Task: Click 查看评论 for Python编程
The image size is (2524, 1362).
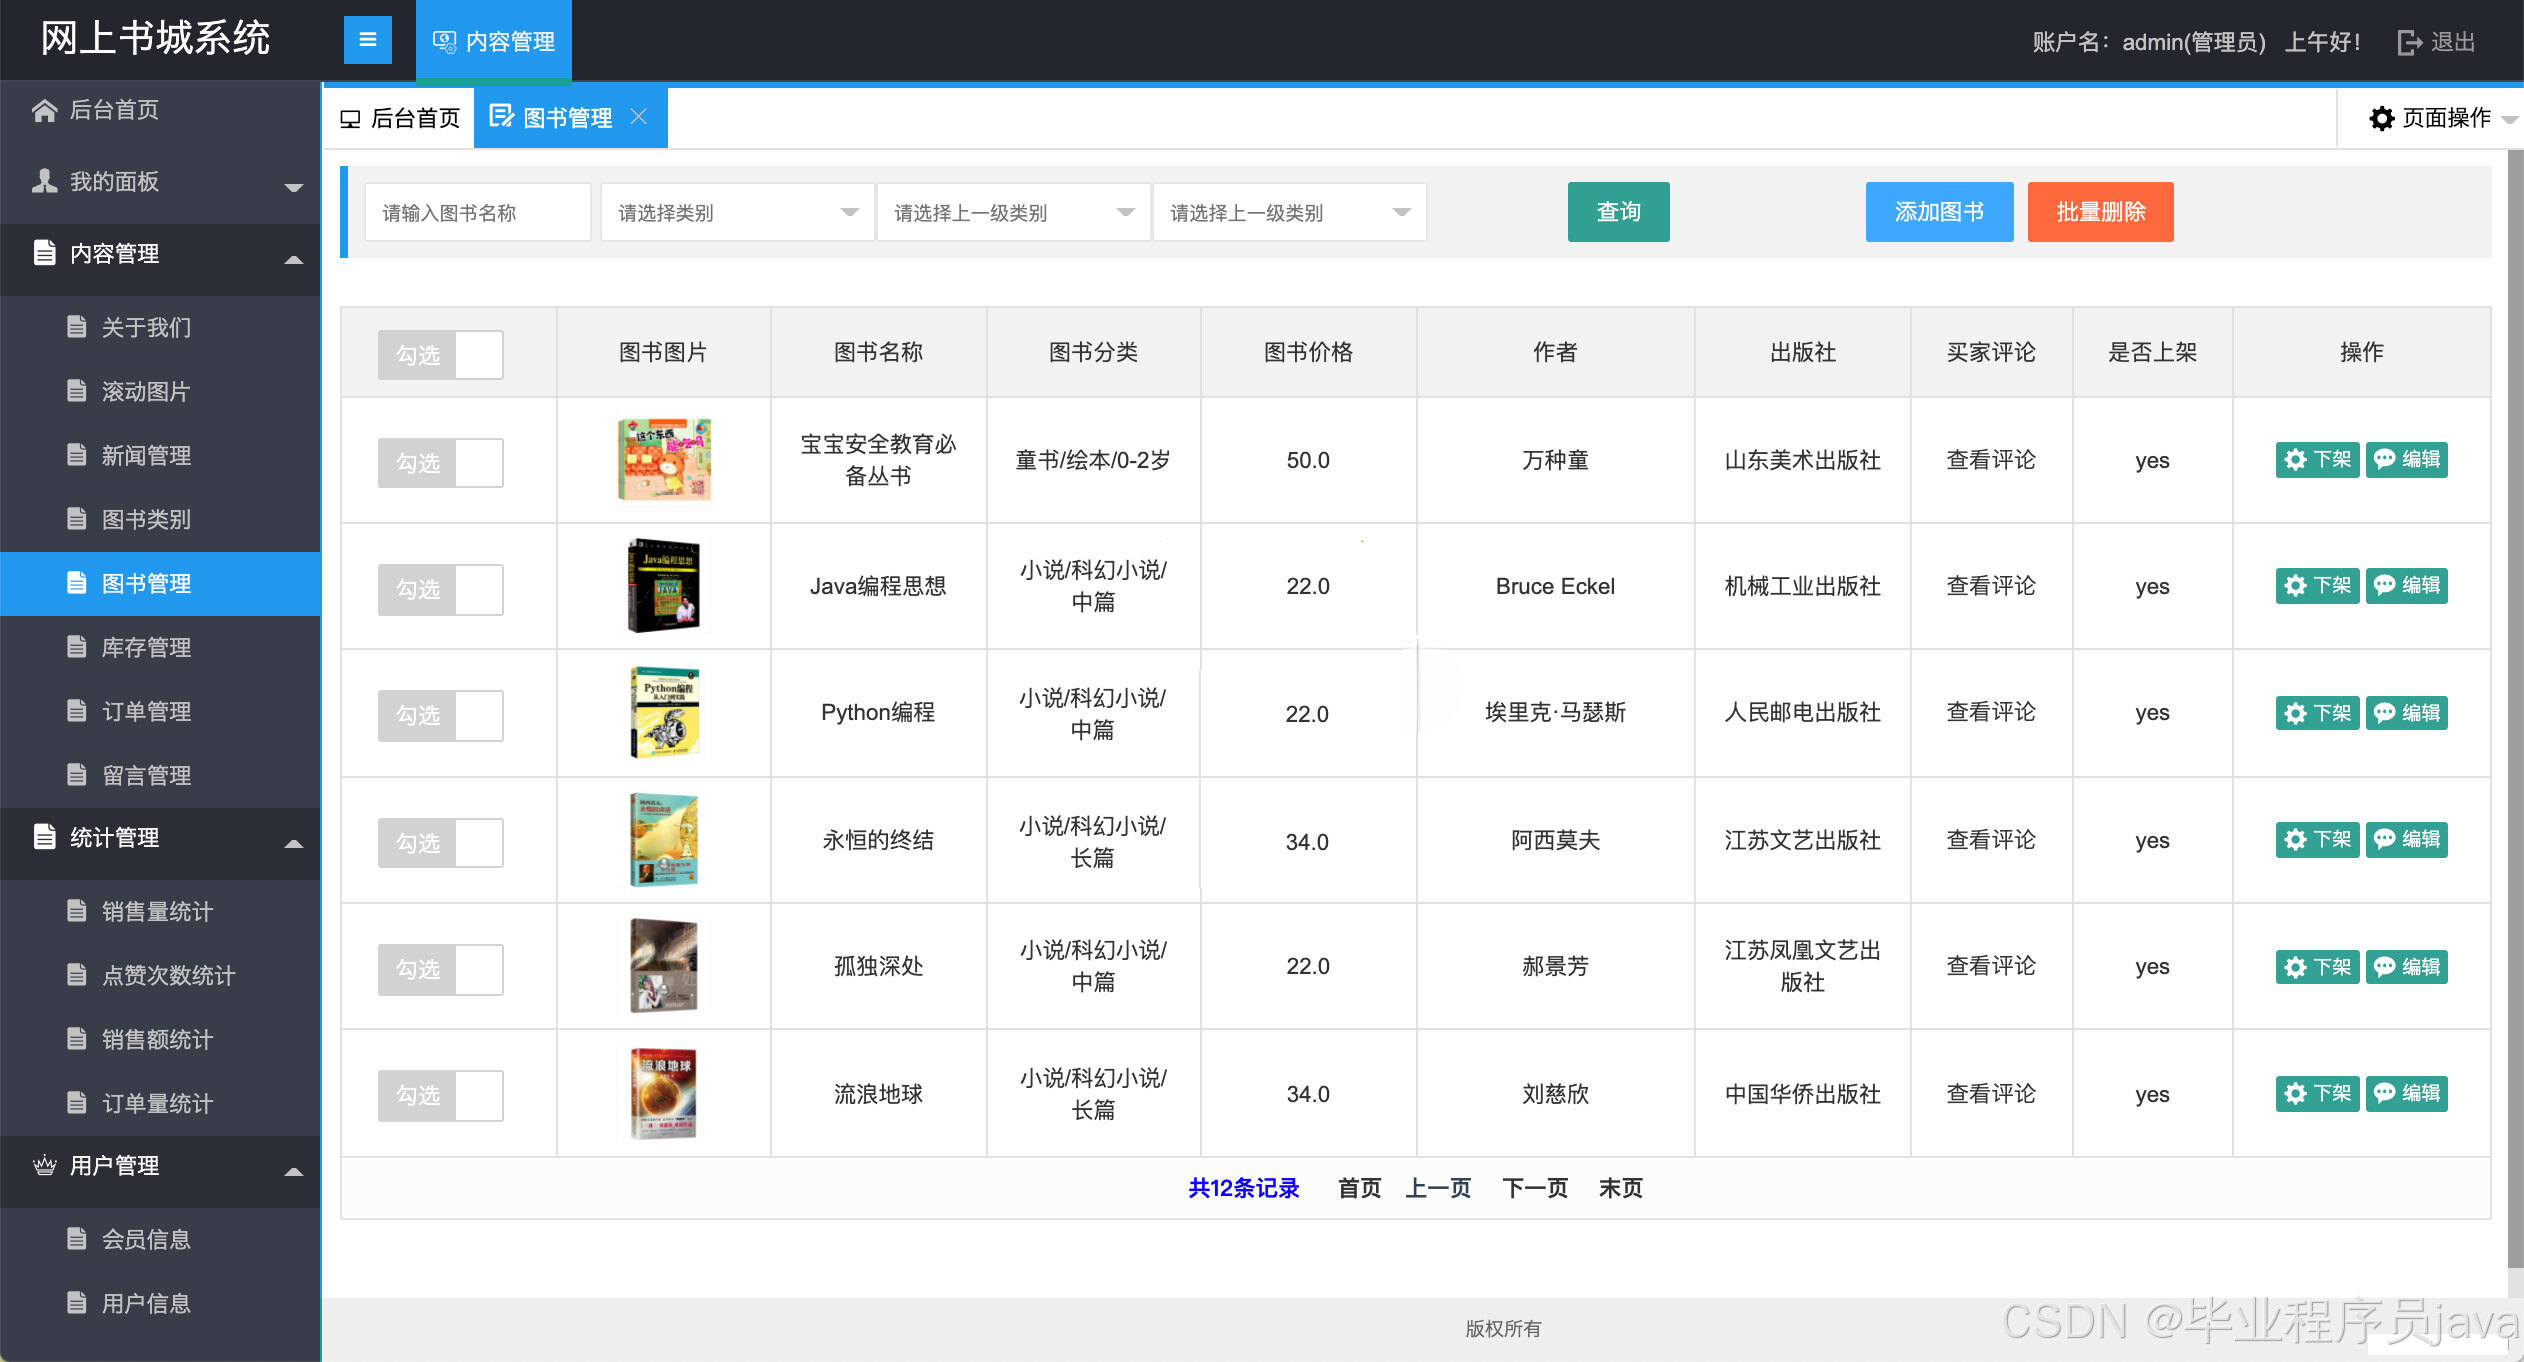Action: (1990, 712)
